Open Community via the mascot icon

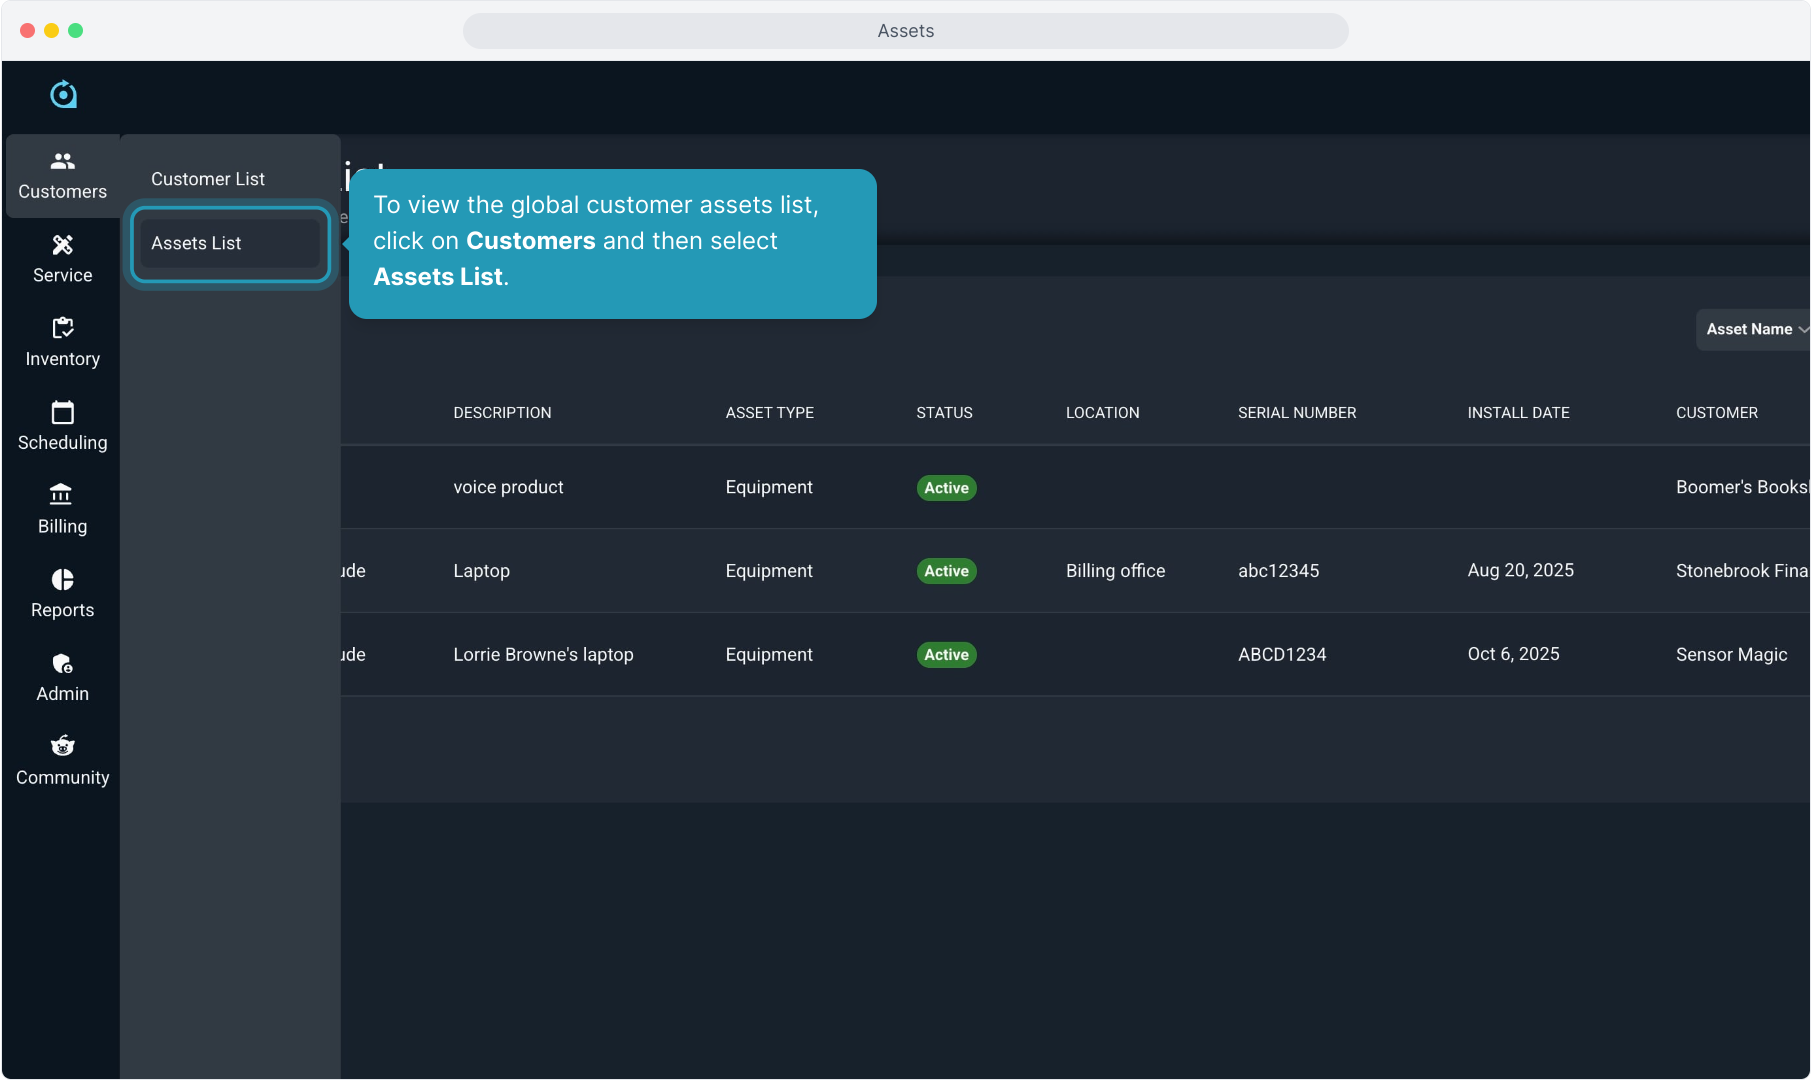[62, 746]
